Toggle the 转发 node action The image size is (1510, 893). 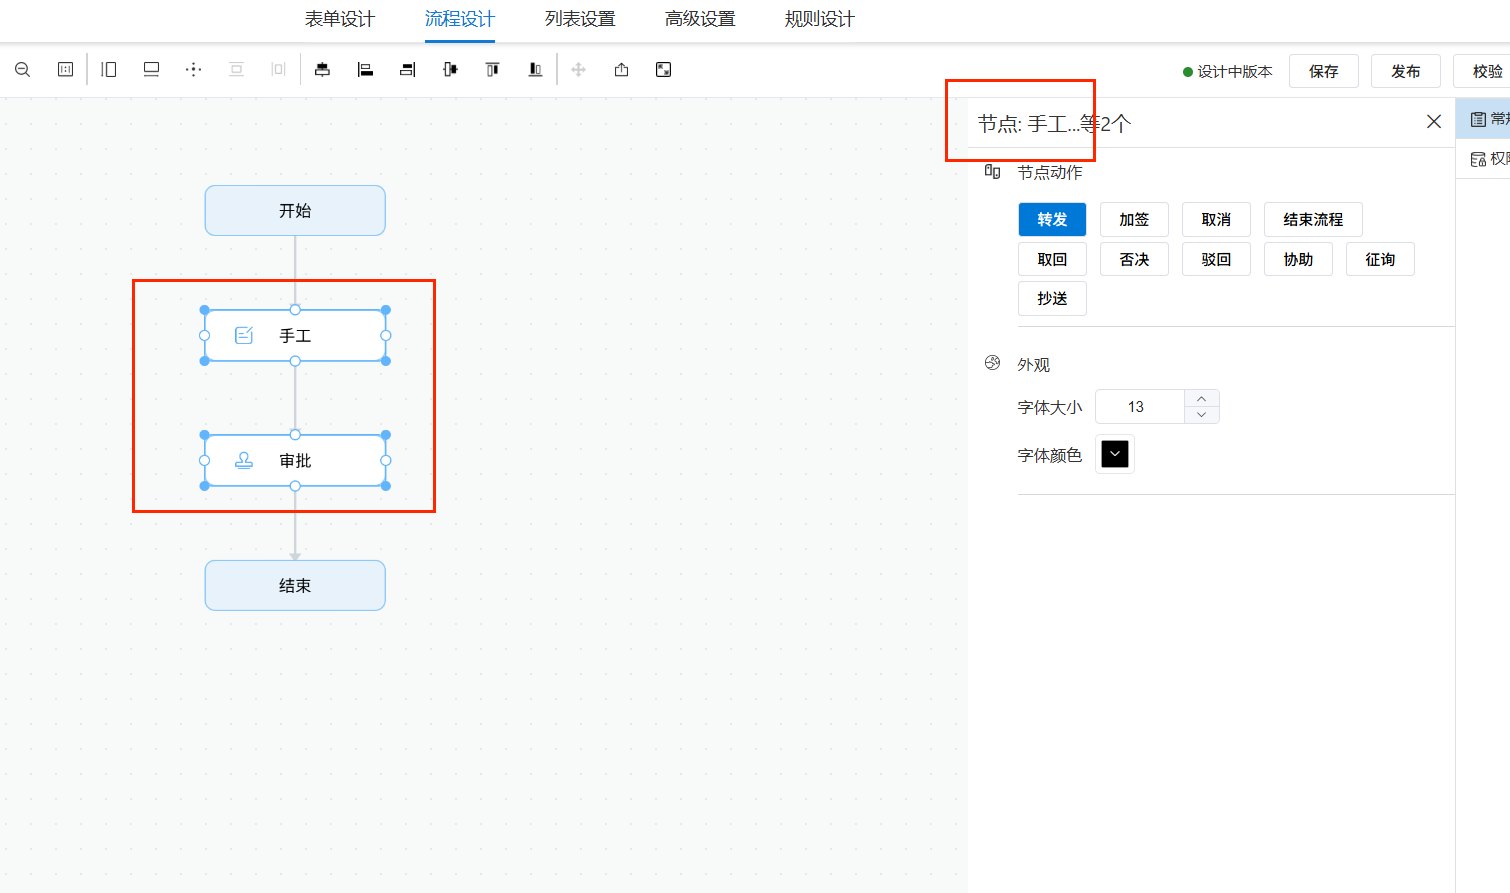[1052, 220]
